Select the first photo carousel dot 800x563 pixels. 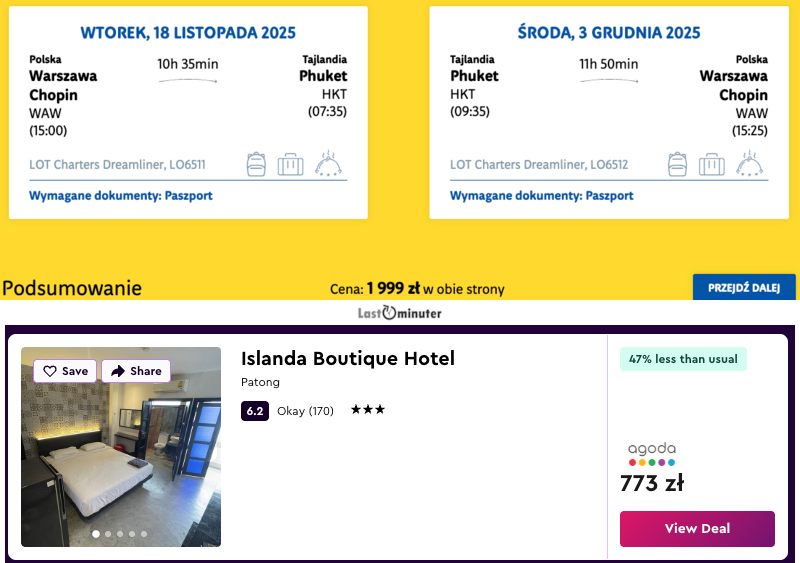click(96, 534)
